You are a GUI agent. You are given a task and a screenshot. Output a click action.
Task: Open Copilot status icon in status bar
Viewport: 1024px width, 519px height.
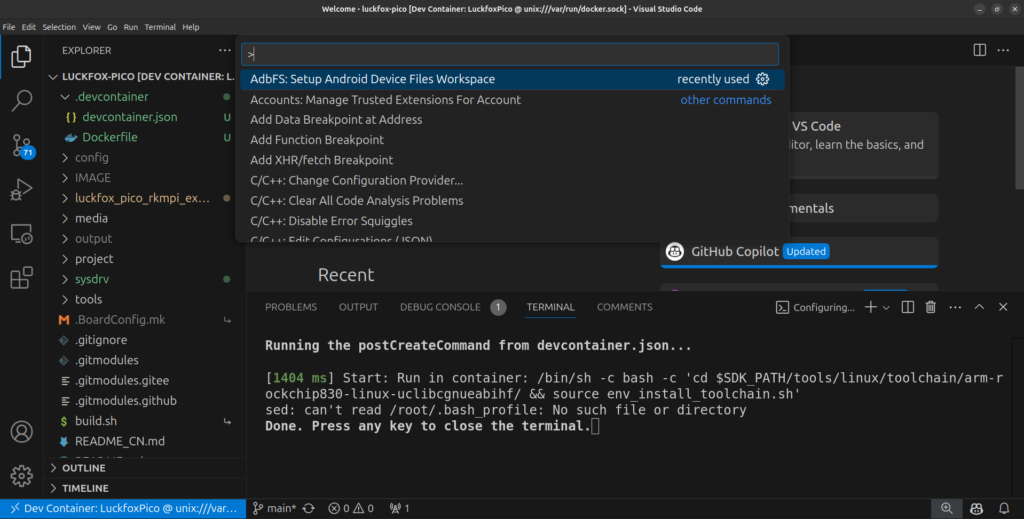pyautogui.click(x=976, y=509)
